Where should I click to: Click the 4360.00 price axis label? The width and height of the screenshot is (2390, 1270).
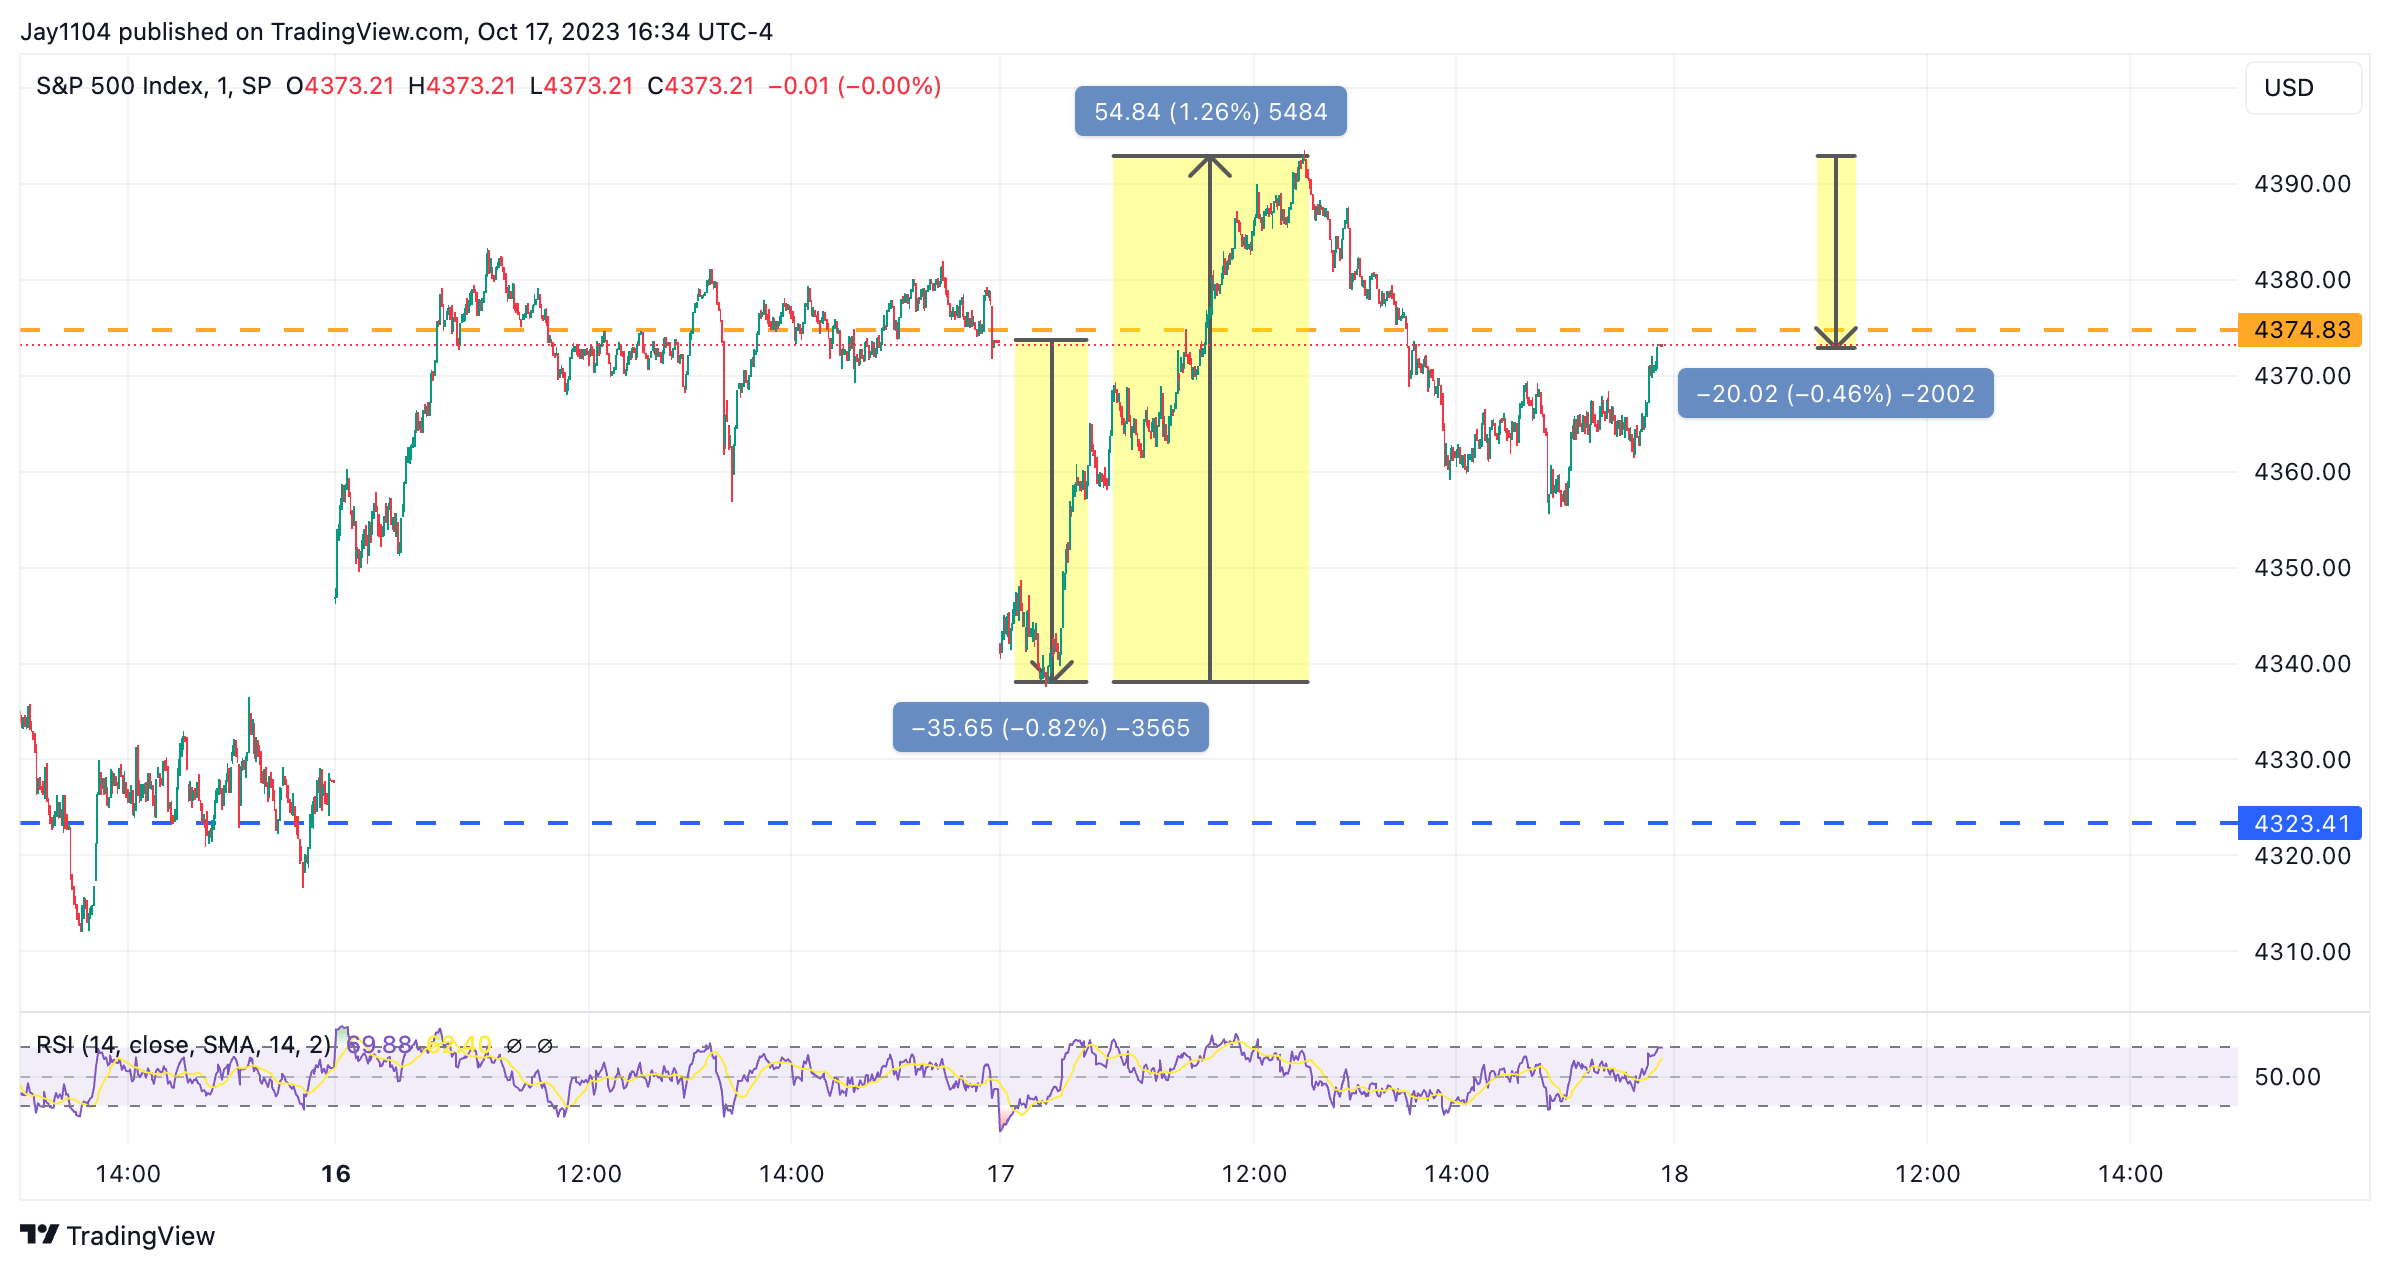tap(2302, 472)
